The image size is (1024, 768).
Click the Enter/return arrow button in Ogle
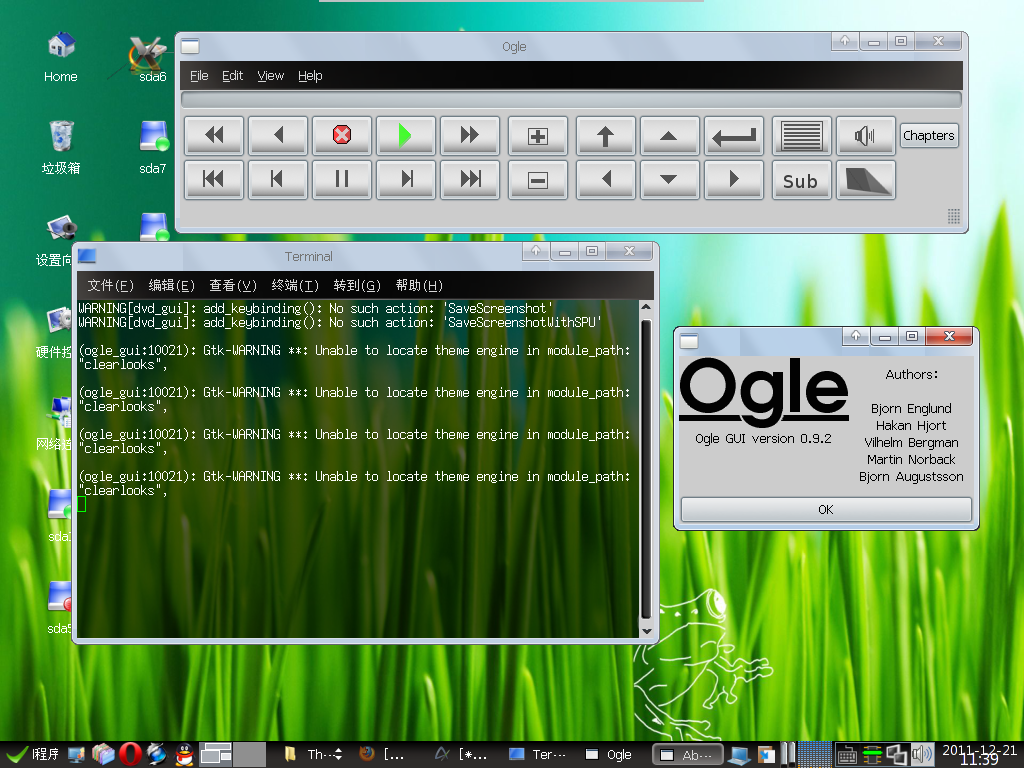pyautogui.click(x=734, y=136)
